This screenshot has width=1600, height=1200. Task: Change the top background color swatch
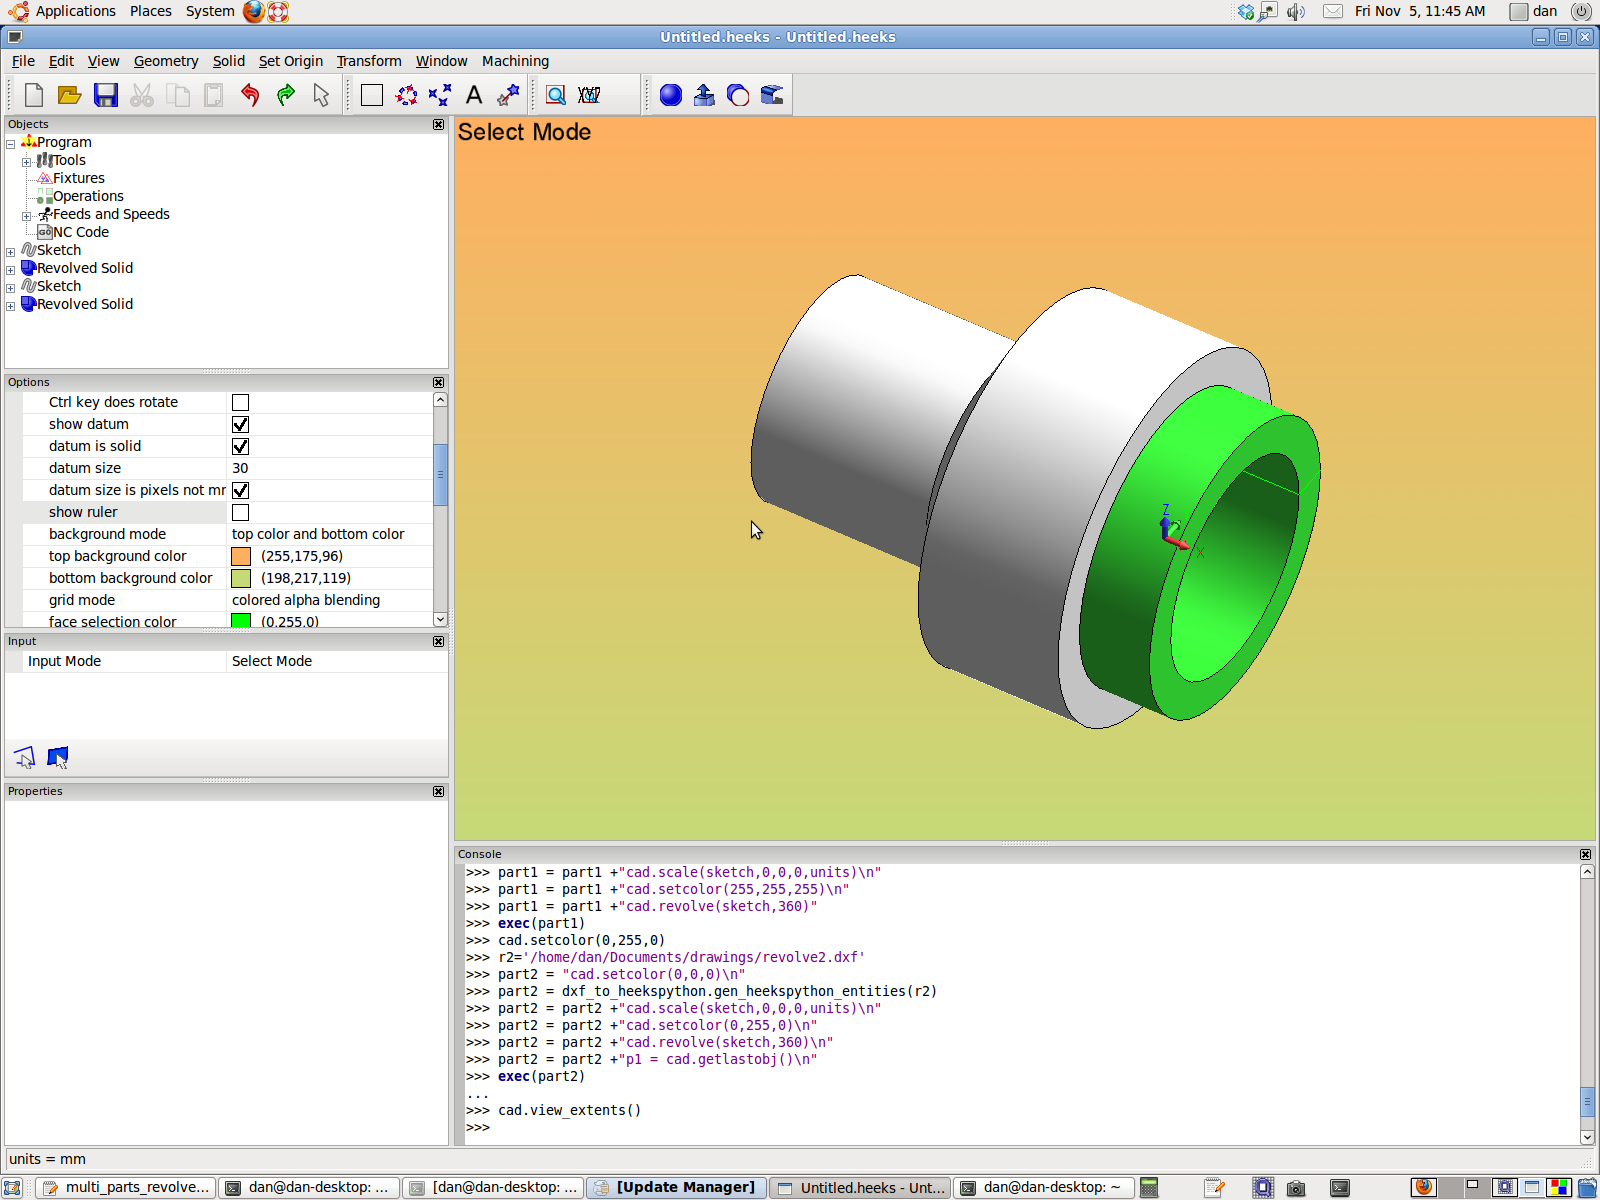coord(241,556)
